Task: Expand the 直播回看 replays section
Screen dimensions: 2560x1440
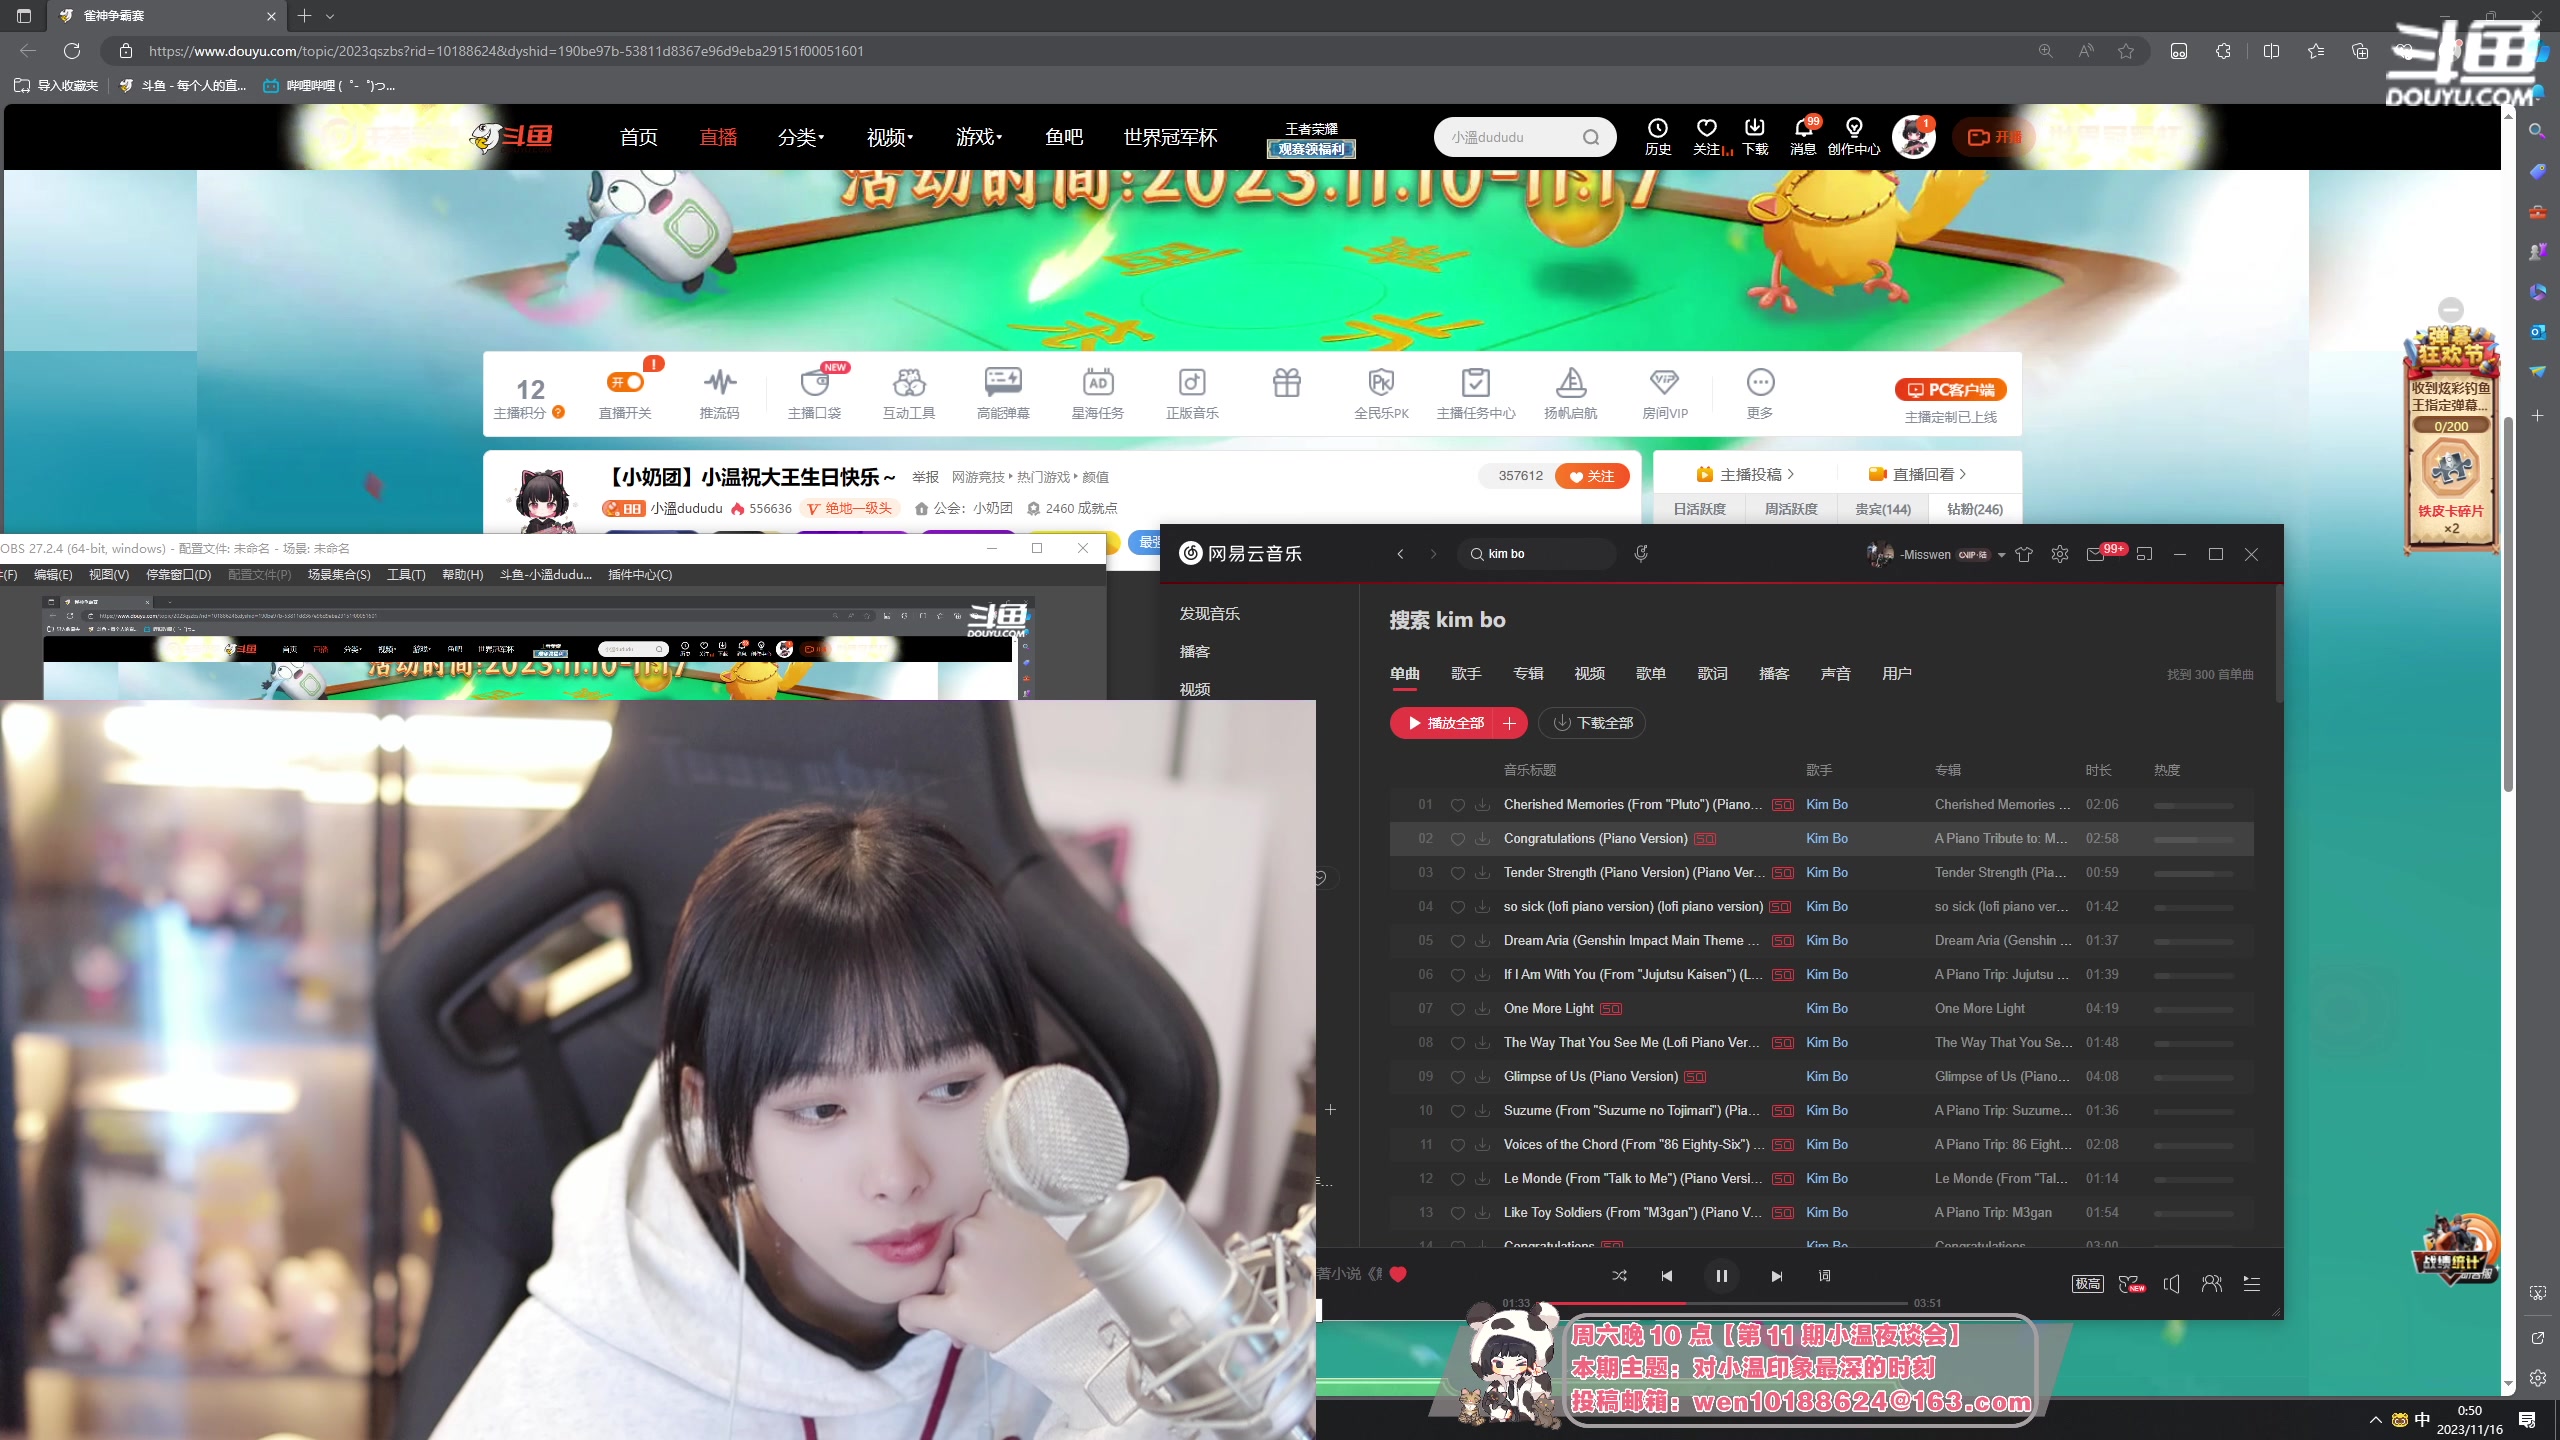Action: (1918, 474)
